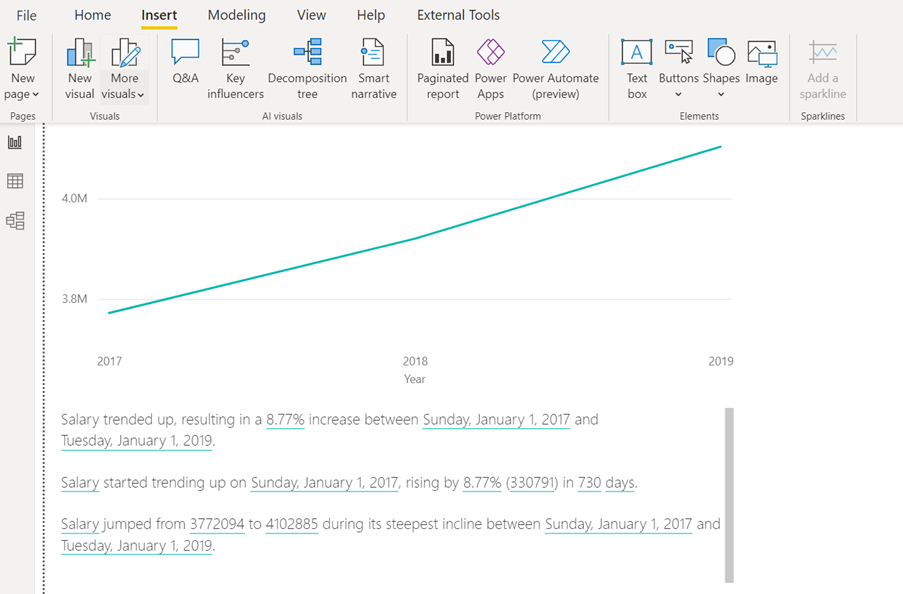Screen dimensions: 903x594
Task: Switch to Data view in left sidebar
Action: click(x=14, y=180)
